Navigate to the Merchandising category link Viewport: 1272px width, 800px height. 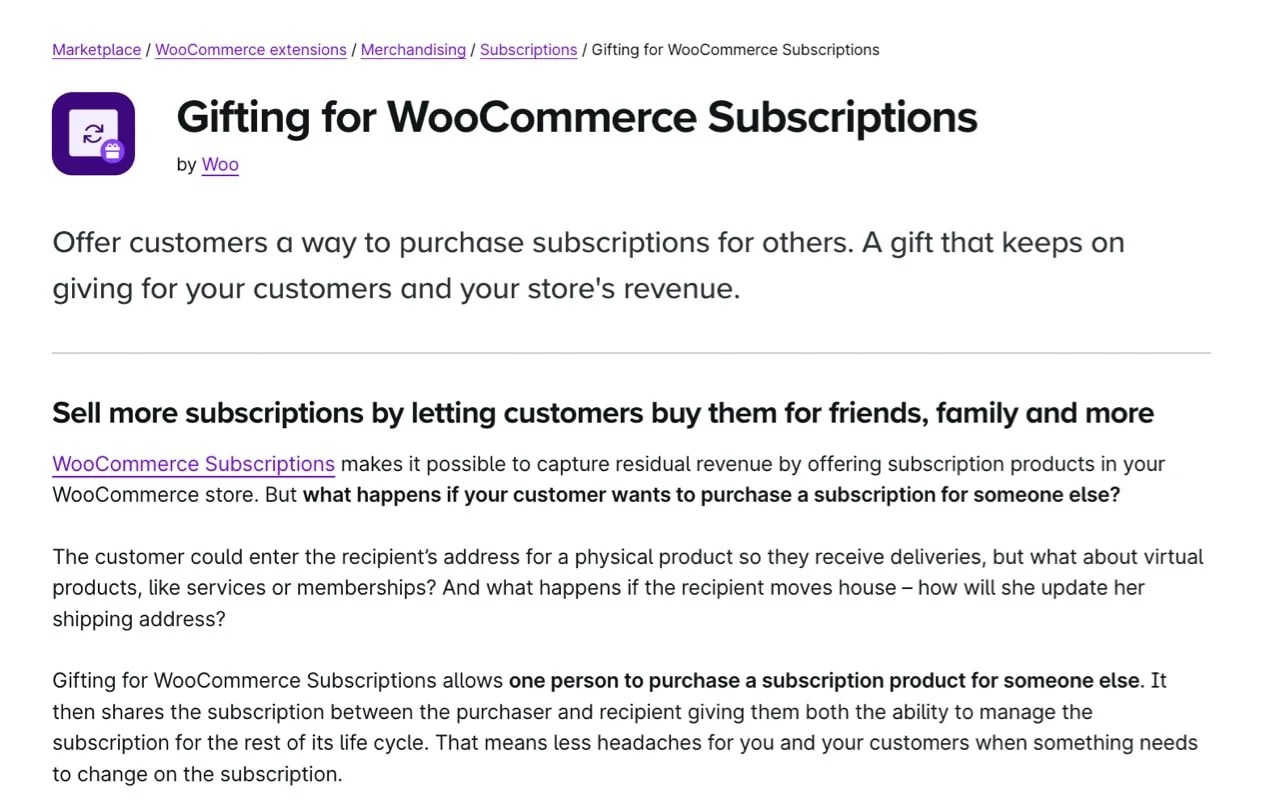pyautogui.click(x=413, y=49)
